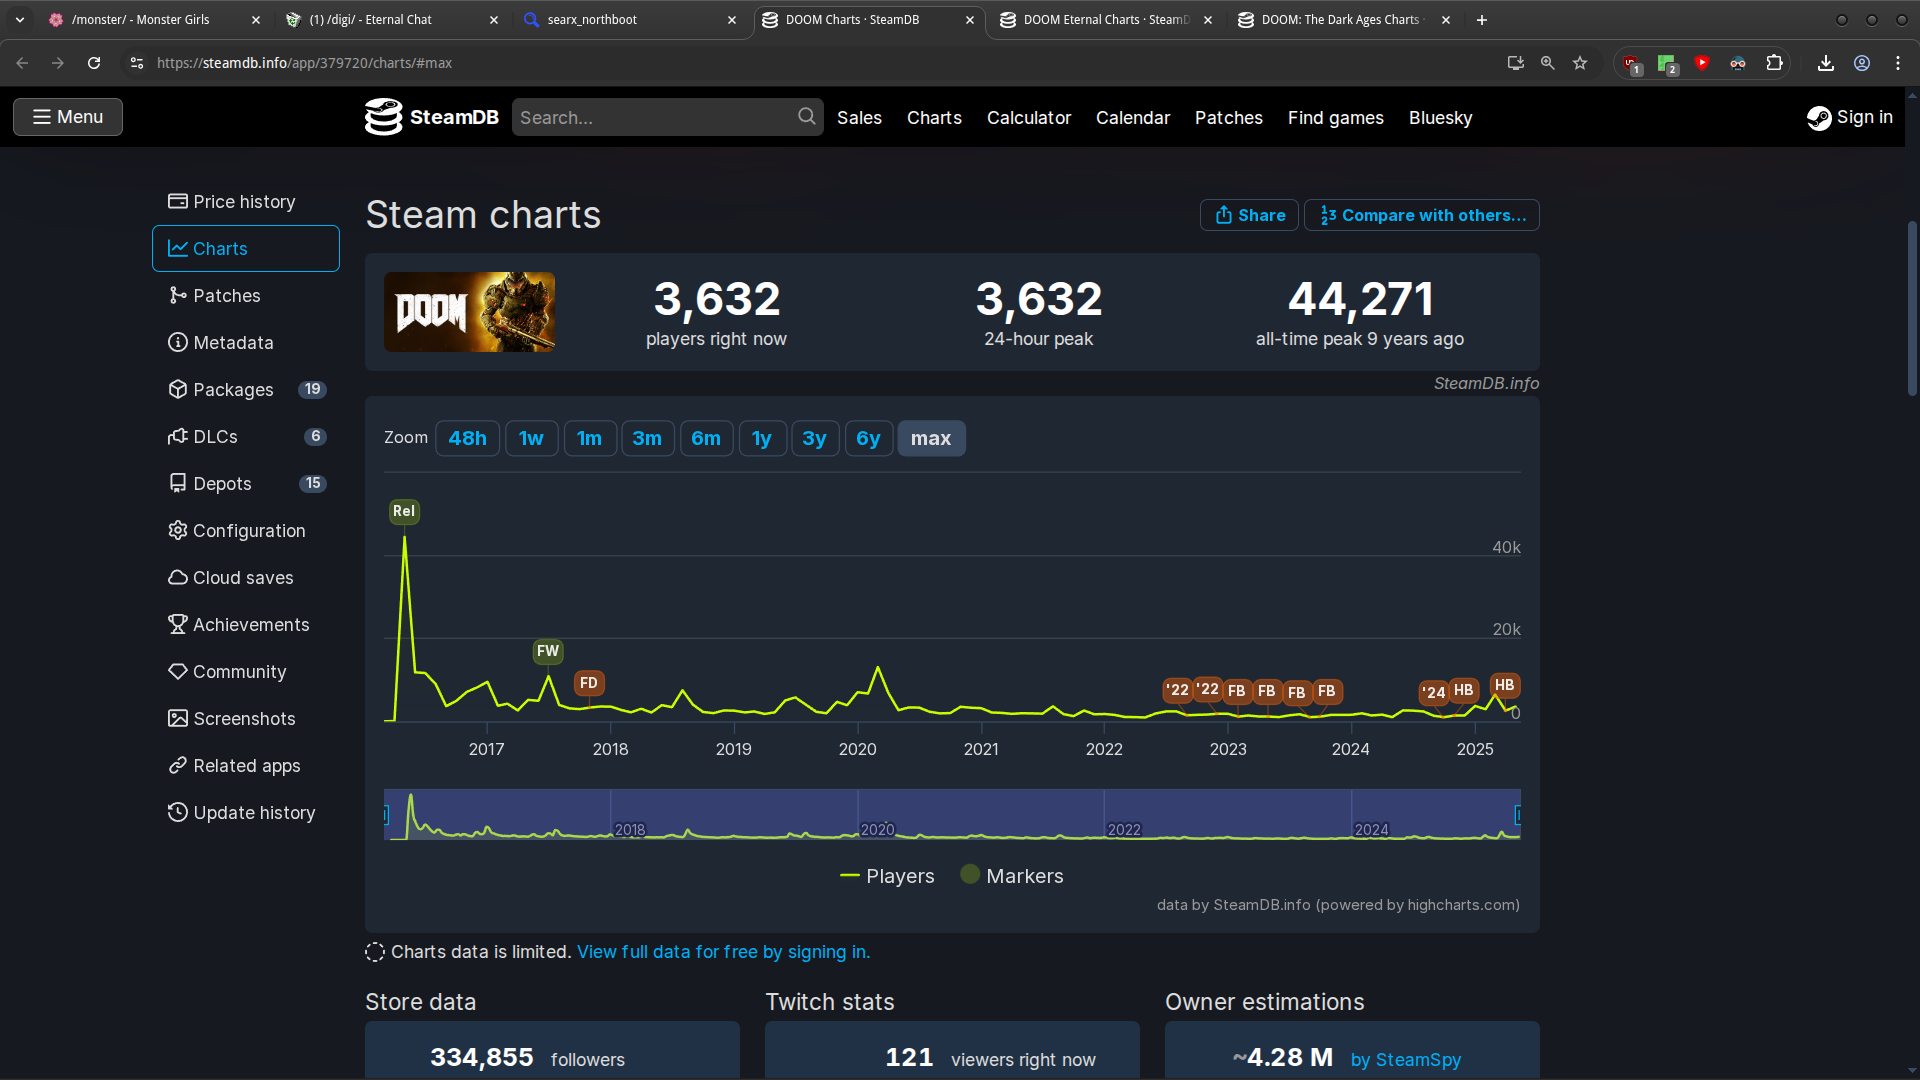Set chart zoom to 6m
This screenshot has width=1920, height=1080.
[x=706, y=438]
